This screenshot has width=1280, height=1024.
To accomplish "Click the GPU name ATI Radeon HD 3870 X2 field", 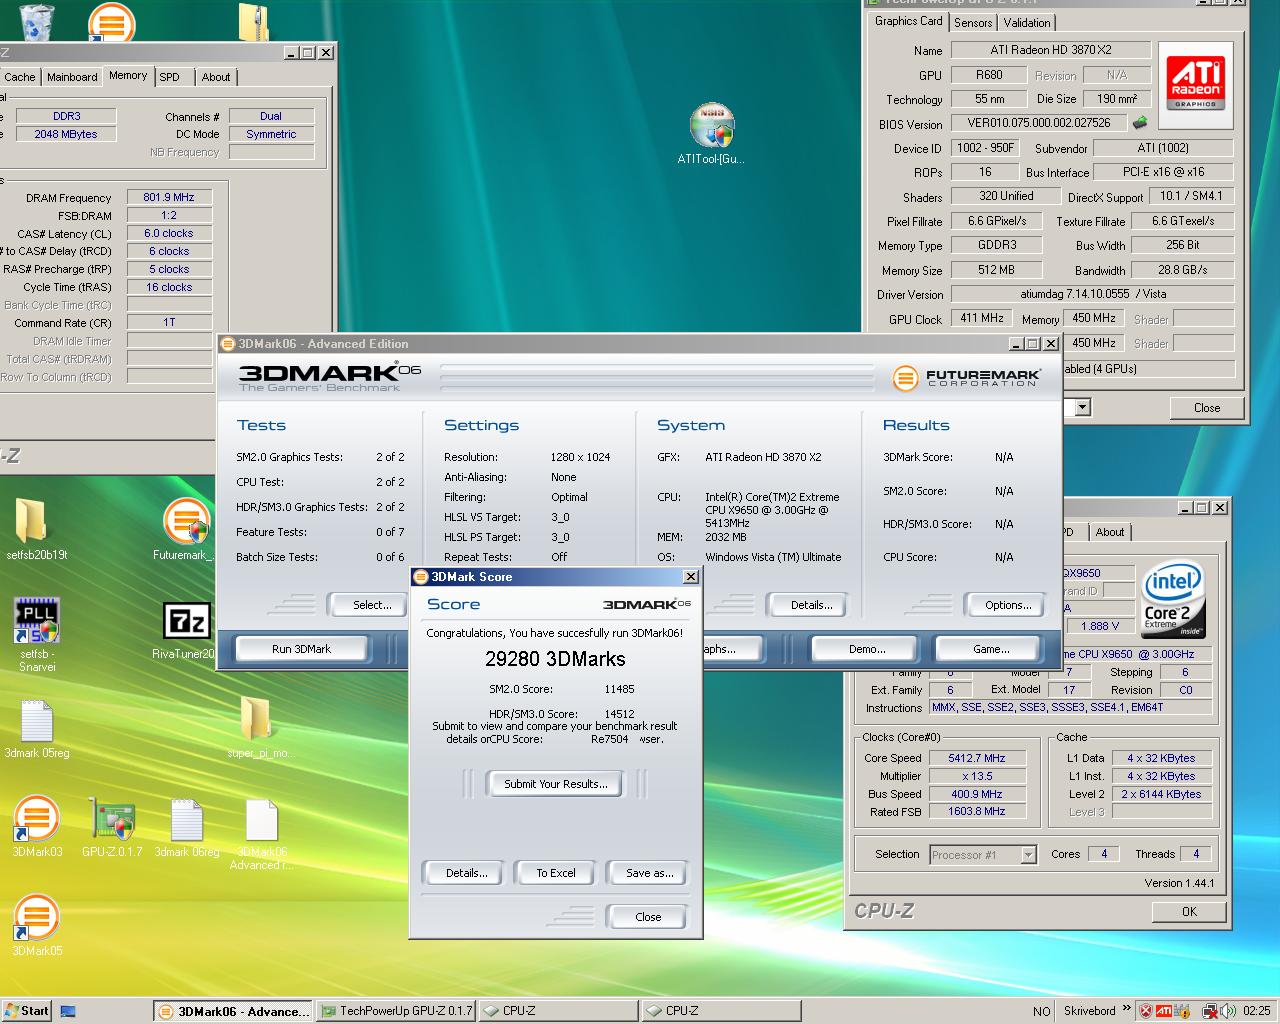I will (1050, 50).
